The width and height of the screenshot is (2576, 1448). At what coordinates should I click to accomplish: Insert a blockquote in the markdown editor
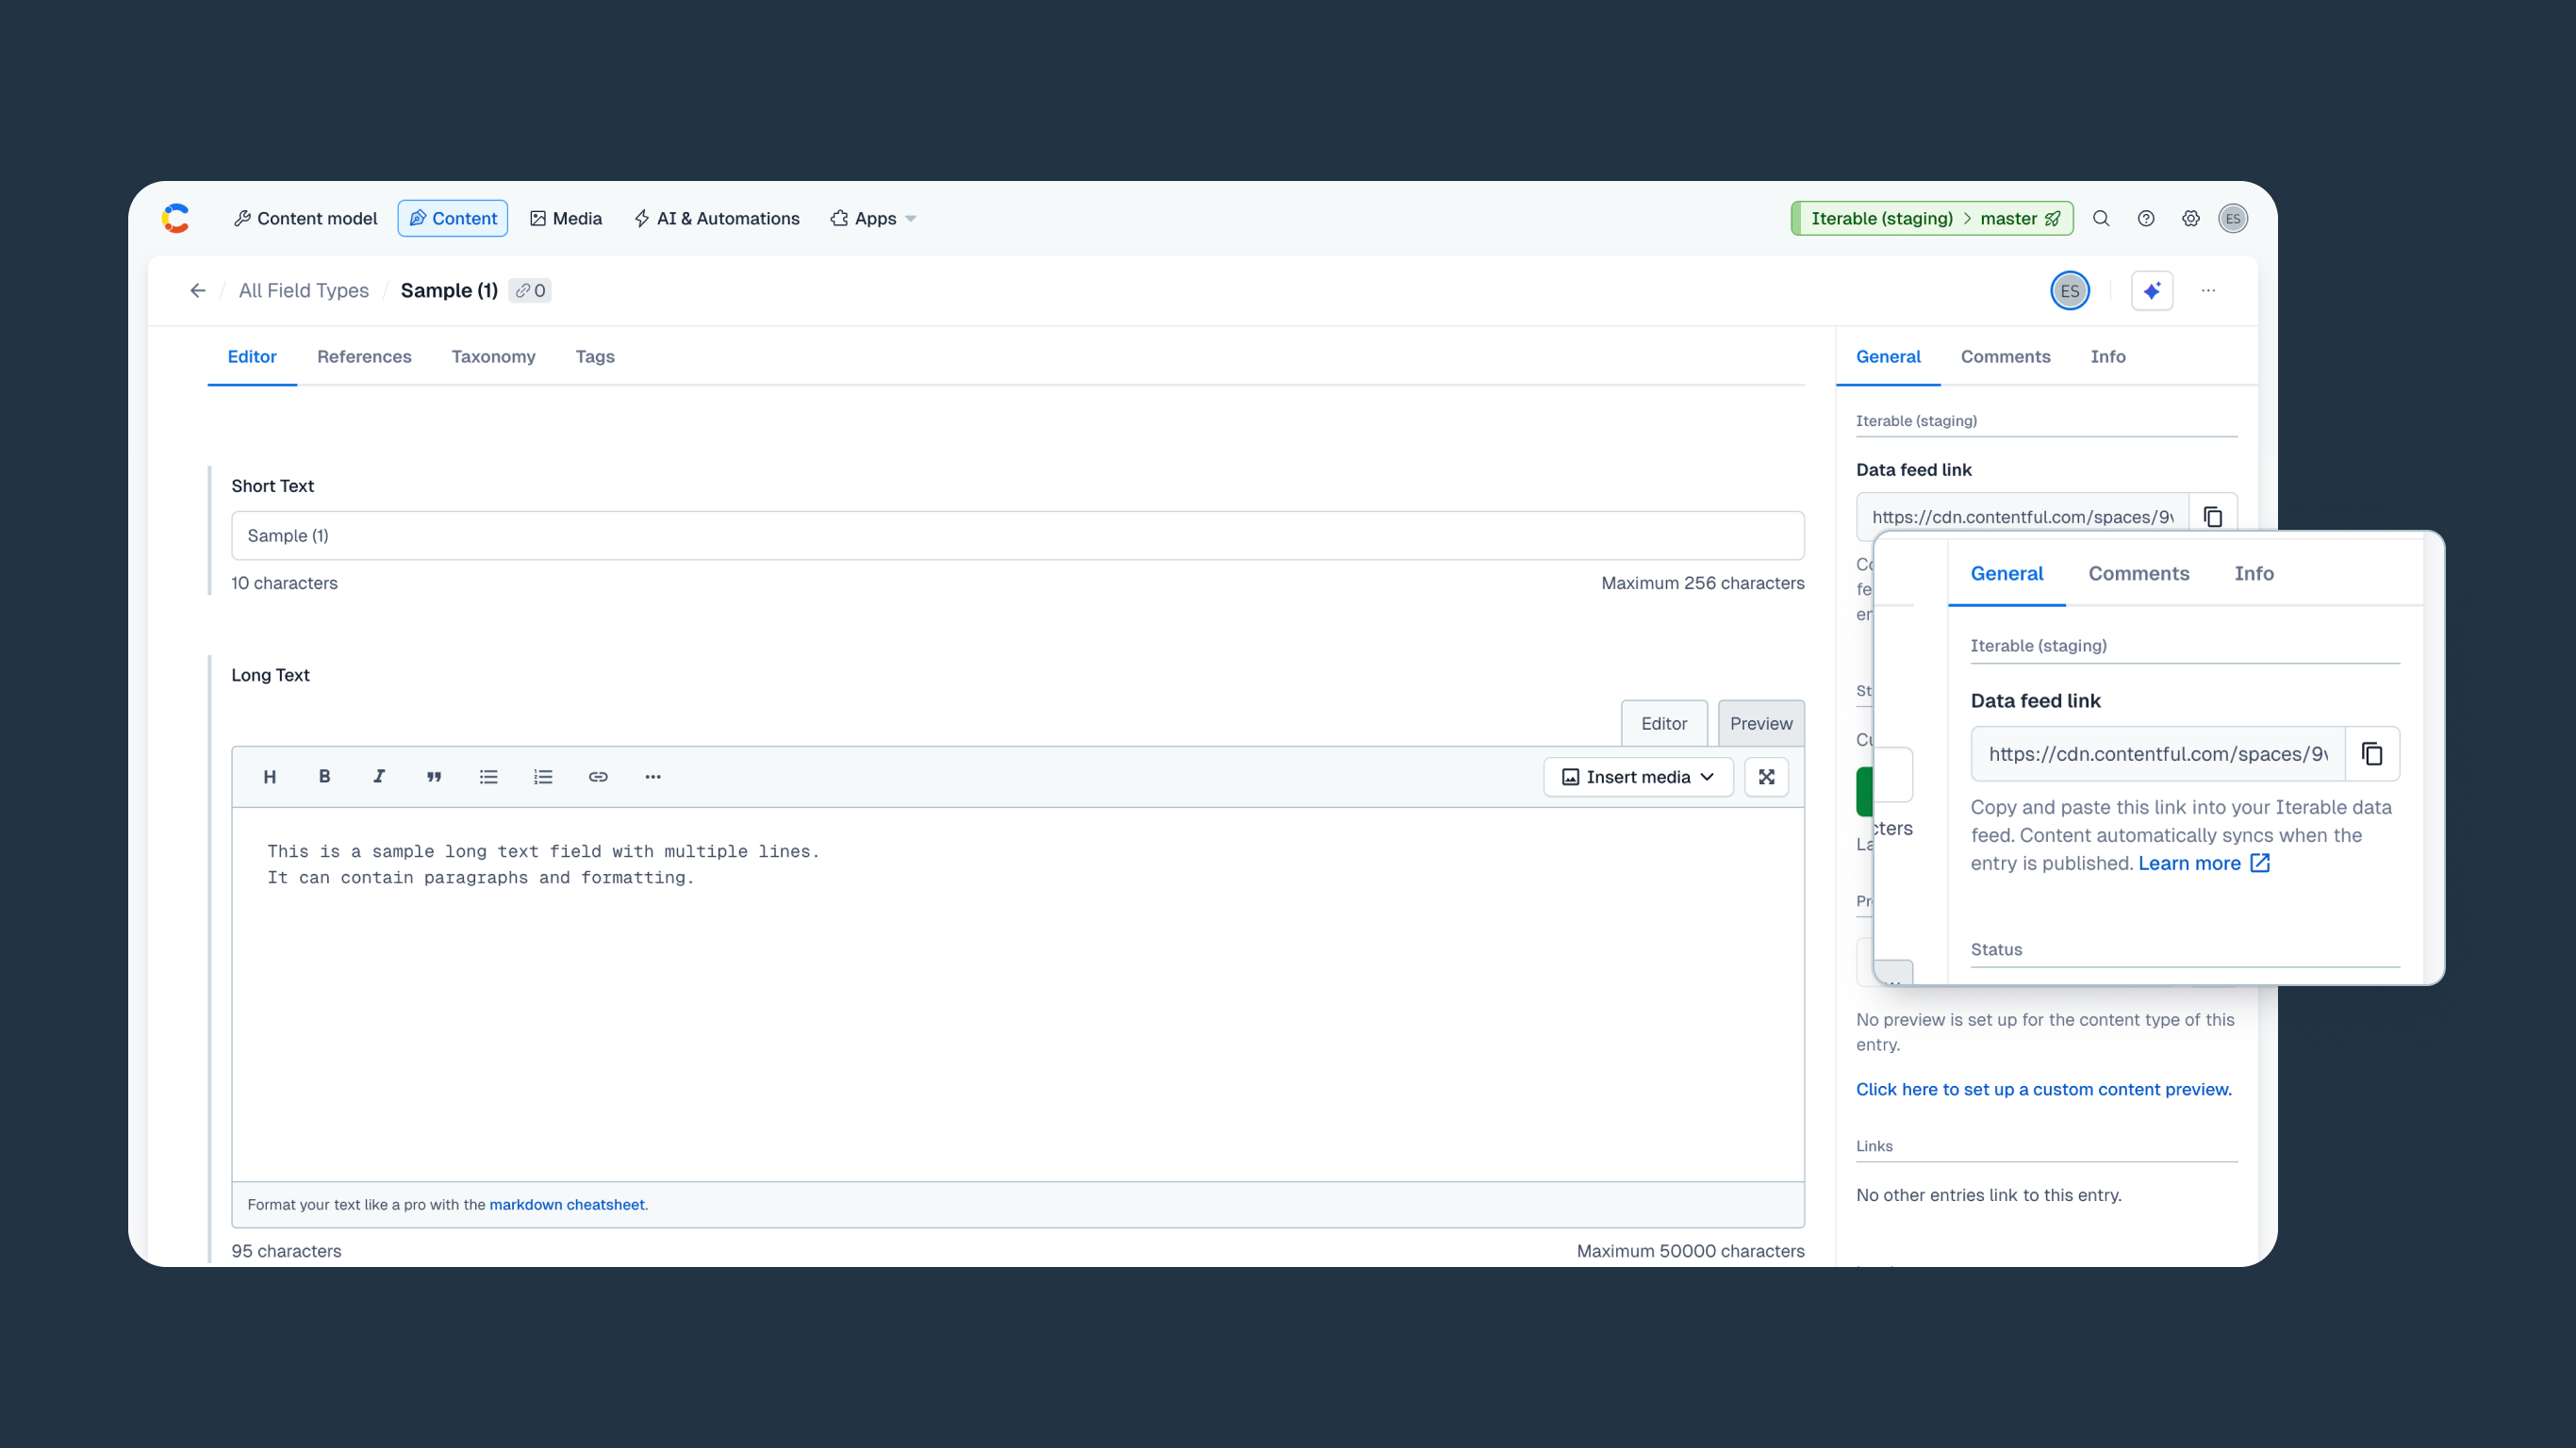coord(433,776)
